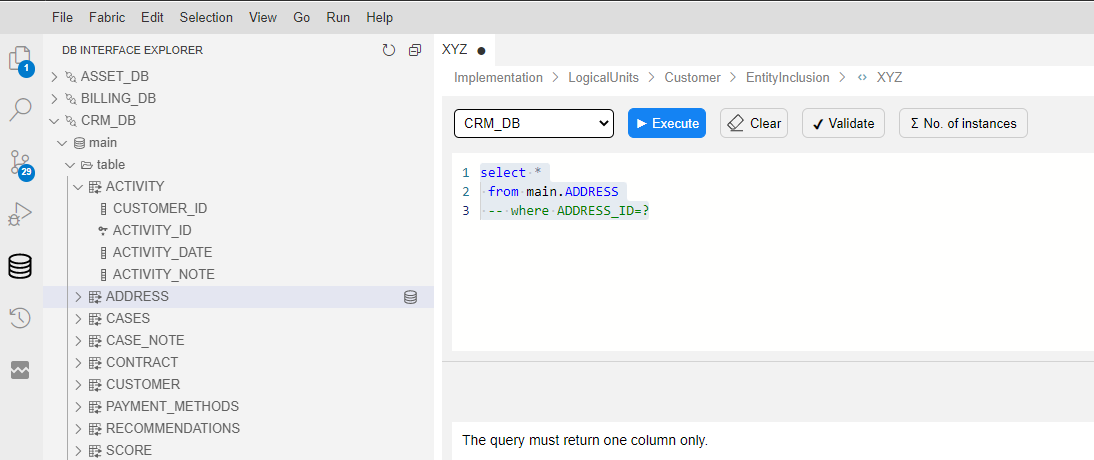Click refresh icon in DB Interface Explorer header
This screenshot has width=1094, height=460.
[389, 50]
